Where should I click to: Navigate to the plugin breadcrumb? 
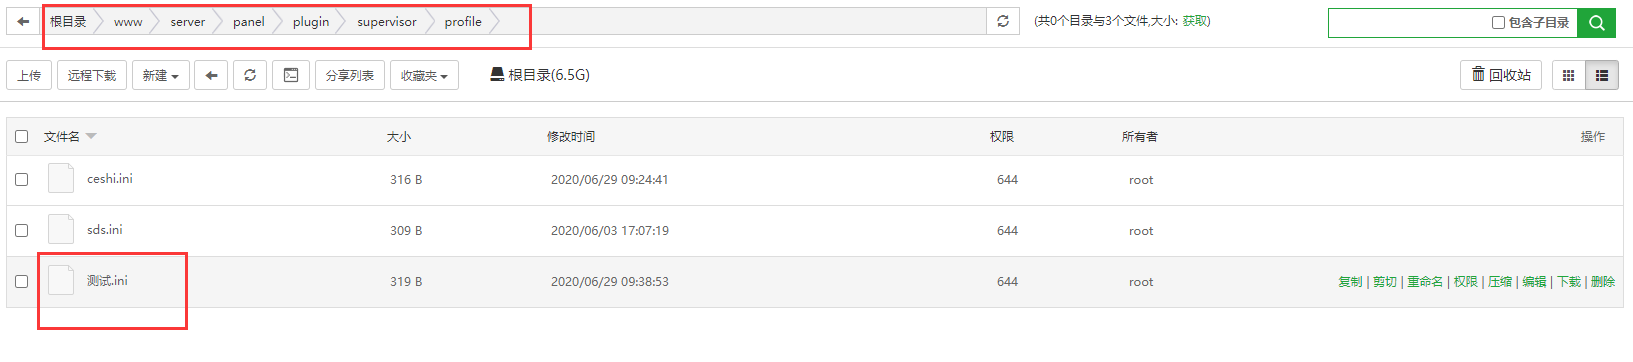click(x=311, y=22)
